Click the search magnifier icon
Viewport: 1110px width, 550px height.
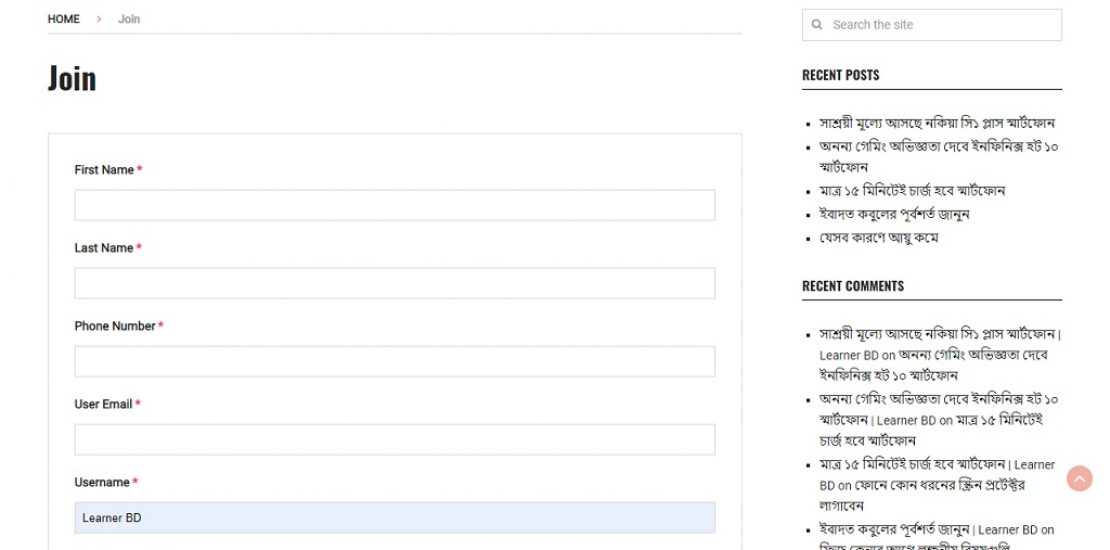817,25
